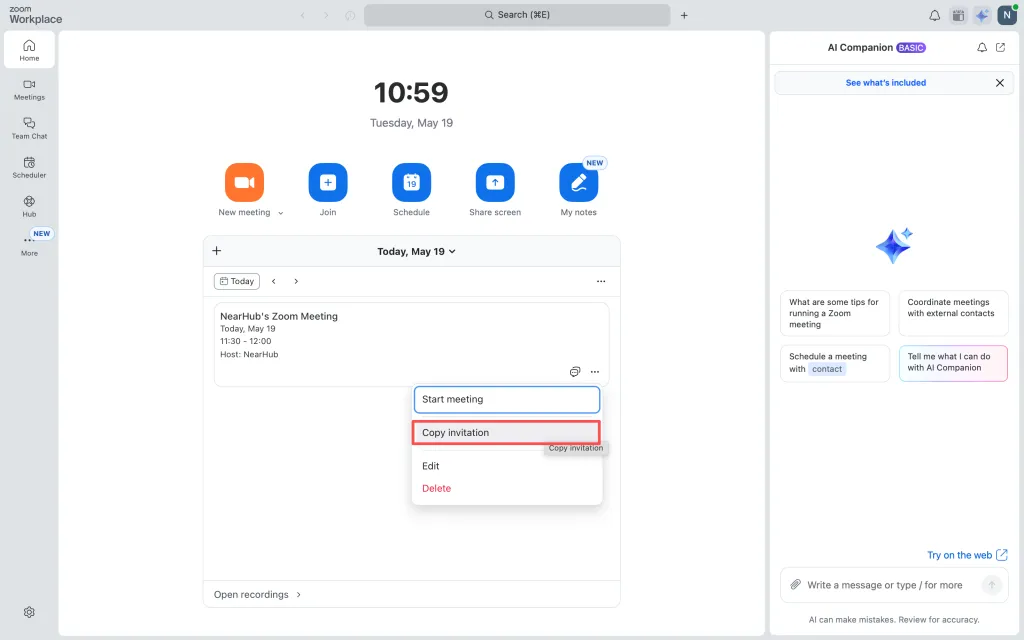This screenshot has height=640, width=1024.
Task: Add a new tab with plus next to search
Action: [x=684, y=15]
